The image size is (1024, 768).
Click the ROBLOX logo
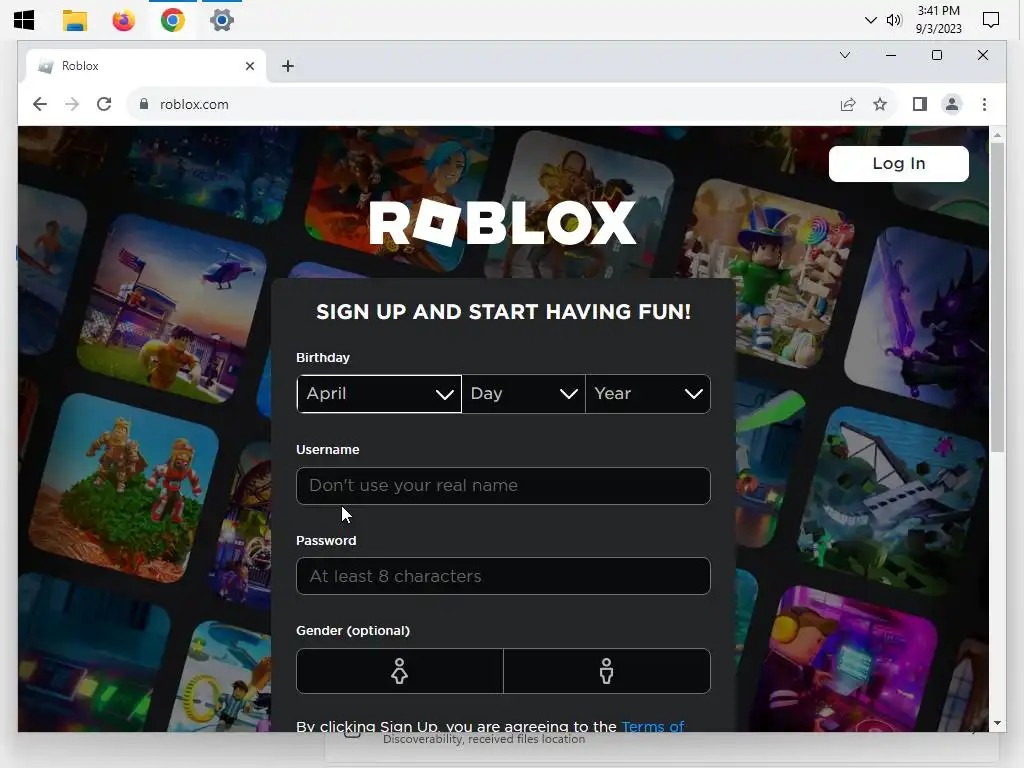pyautogui.click(x=502, y=223)
